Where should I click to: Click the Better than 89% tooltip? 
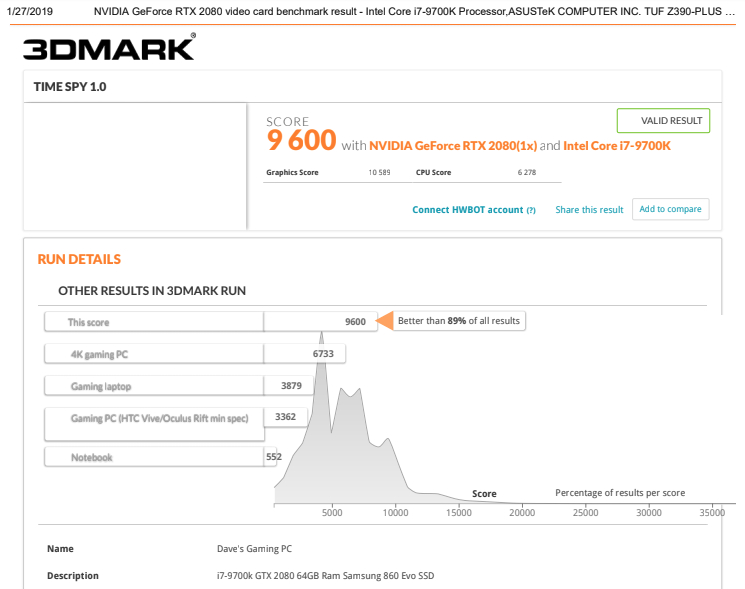[x=458, y=321]
